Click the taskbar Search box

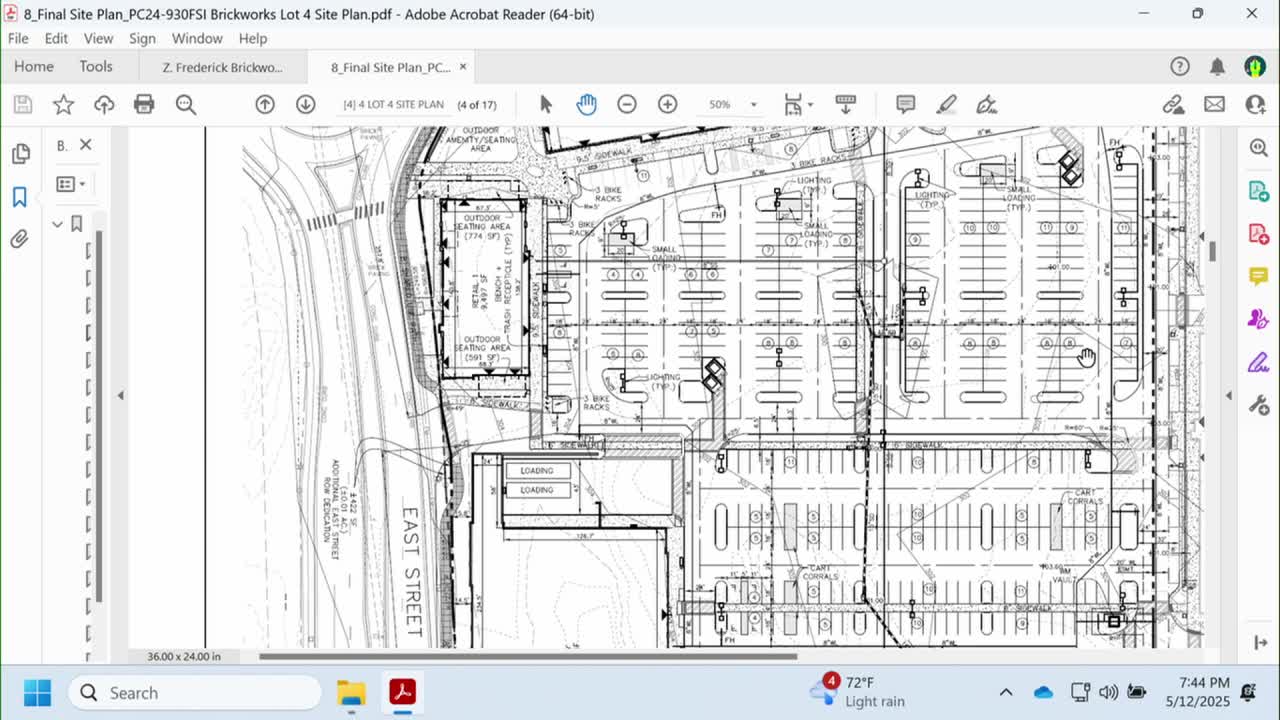pos(195,692)
